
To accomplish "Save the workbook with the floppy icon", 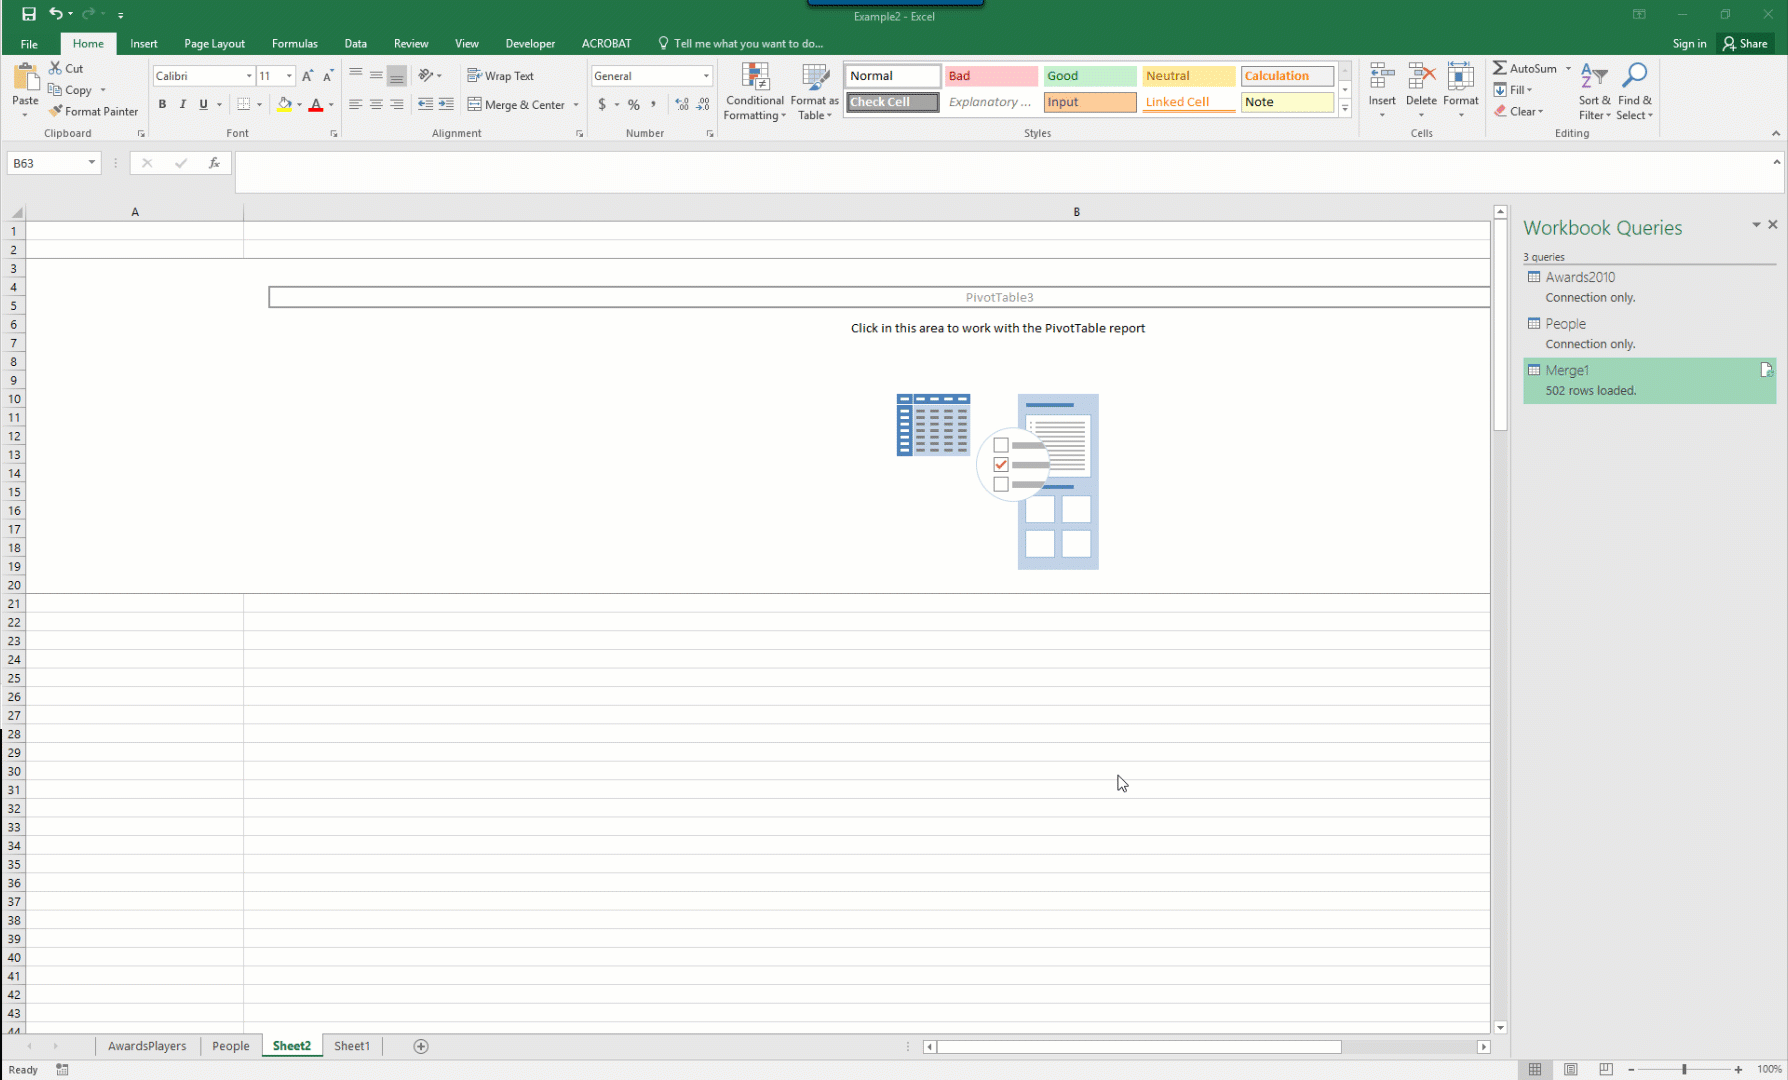I will tap(28, 14).
